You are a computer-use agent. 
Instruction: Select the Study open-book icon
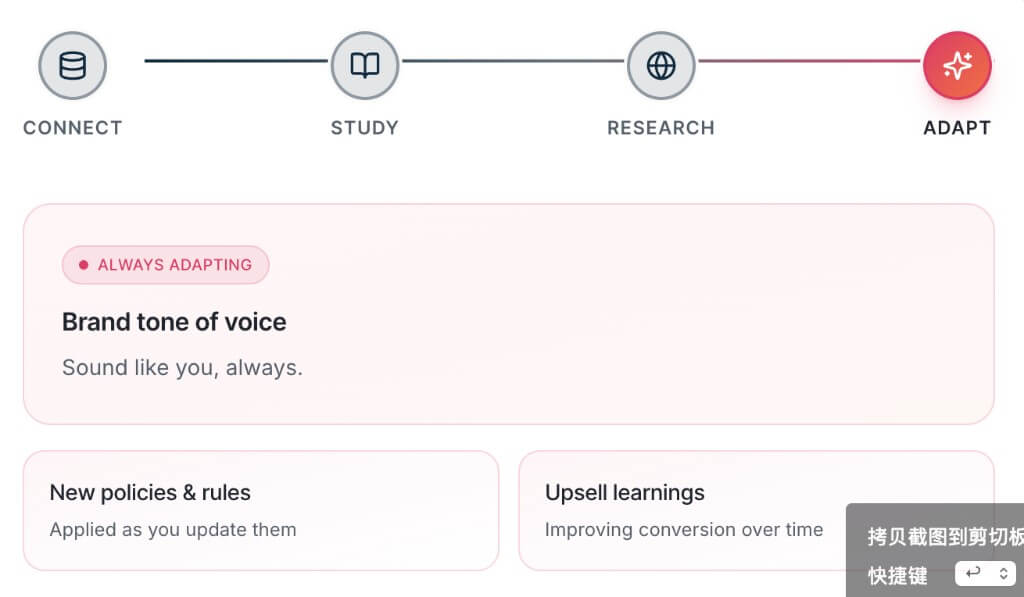[364, 65]
